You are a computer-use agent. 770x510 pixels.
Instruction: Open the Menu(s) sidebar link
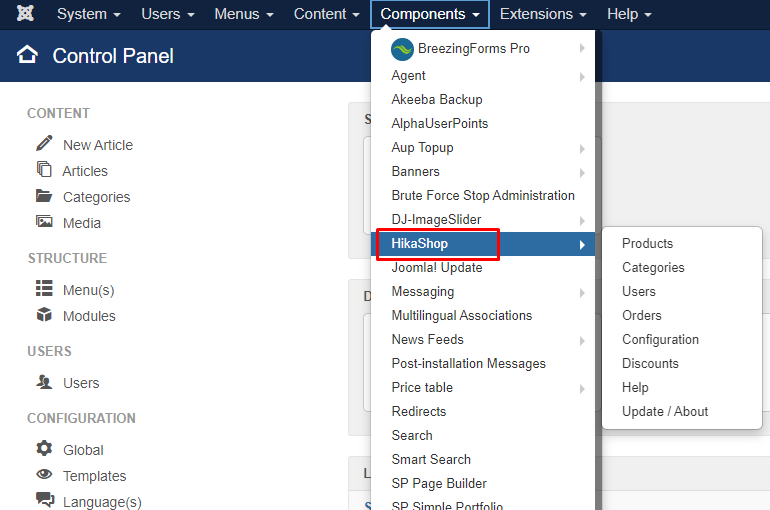tap(88, 291)
